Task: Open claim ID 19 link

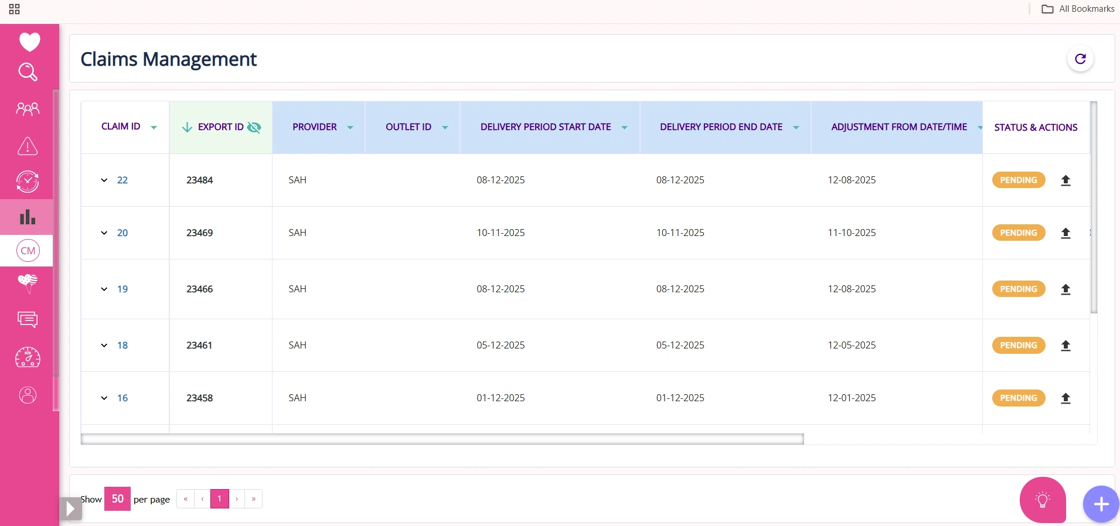Action: [122, 289]
